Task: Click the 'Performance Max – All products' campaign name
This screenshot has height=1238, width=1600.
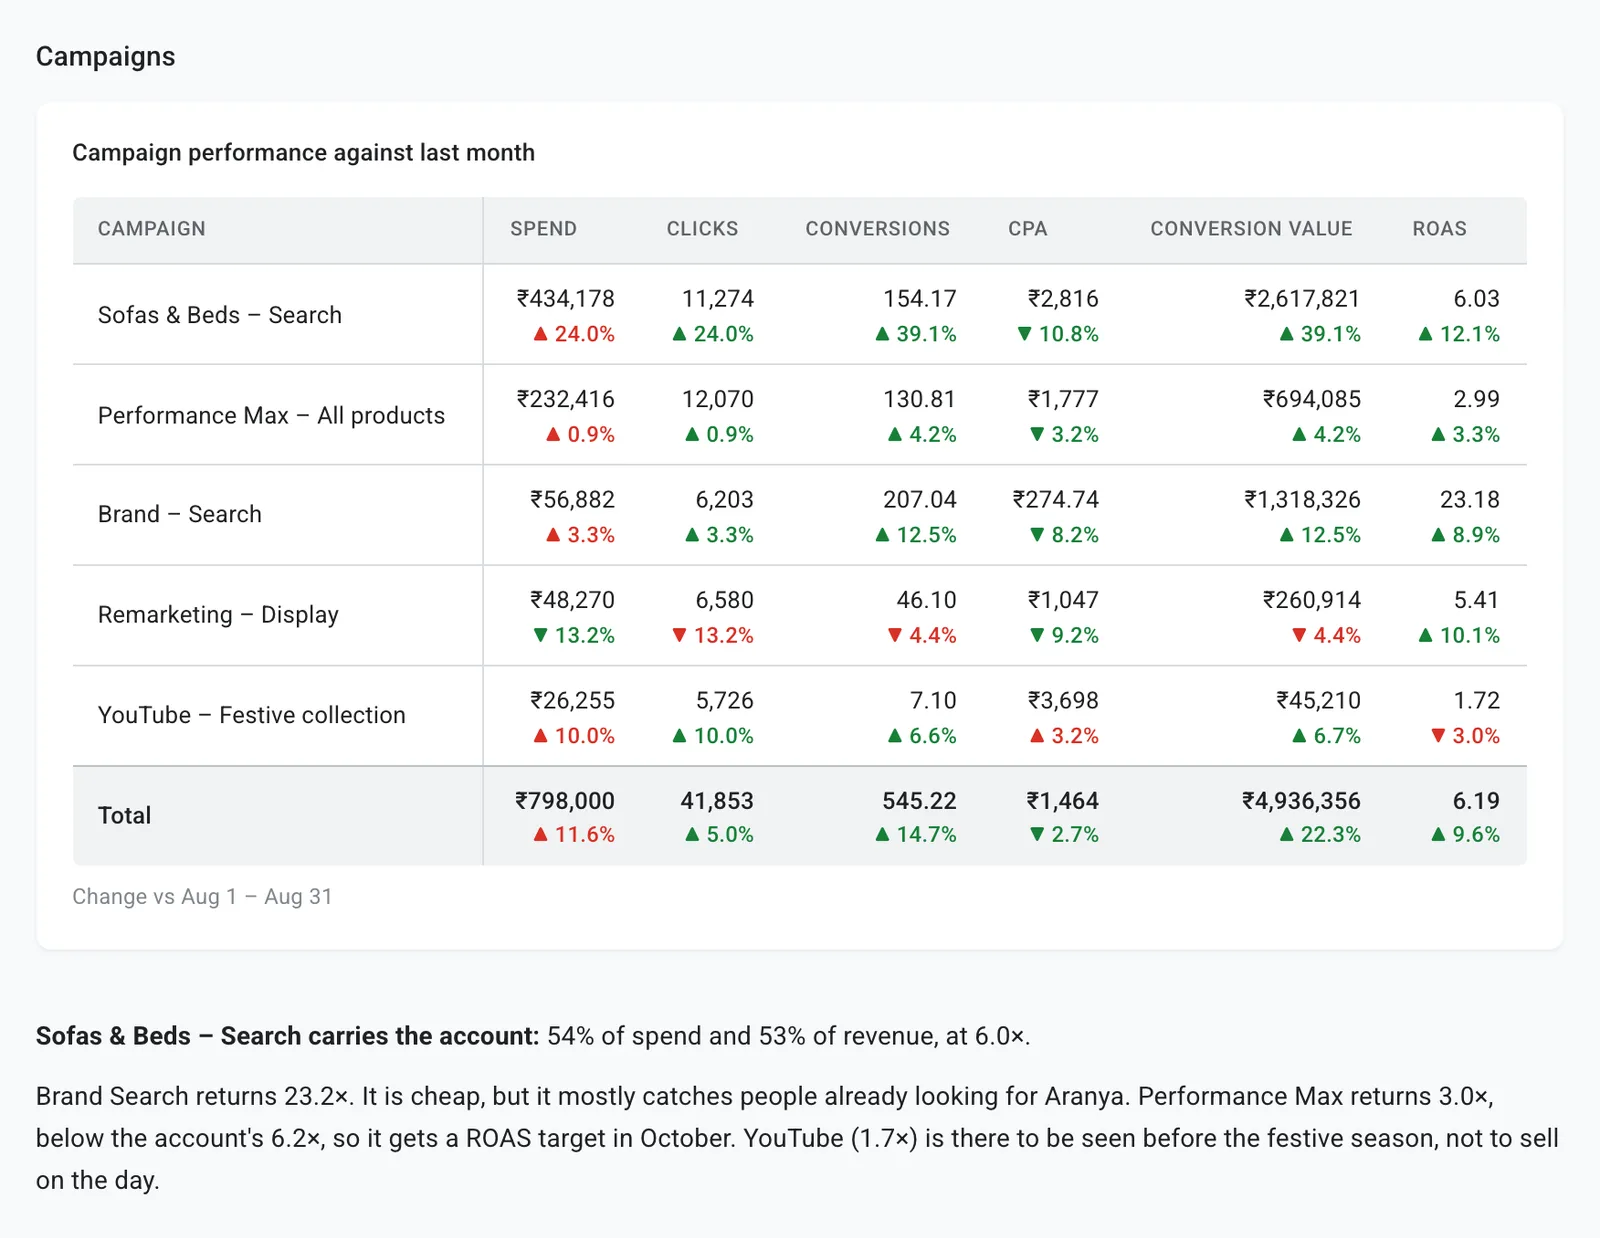Action: pyautogui.click(x=271, y=415)
